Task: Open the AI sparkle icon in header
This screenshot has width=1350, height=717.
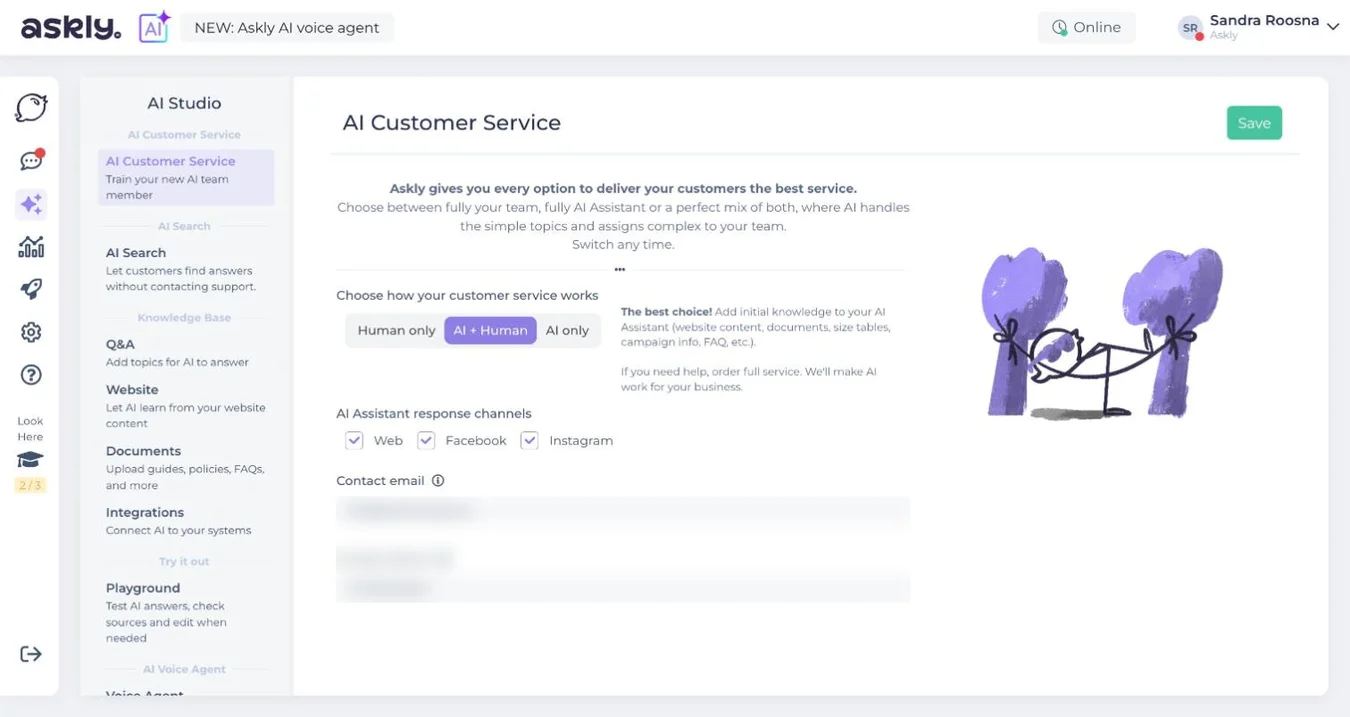Action: [154, 27]
